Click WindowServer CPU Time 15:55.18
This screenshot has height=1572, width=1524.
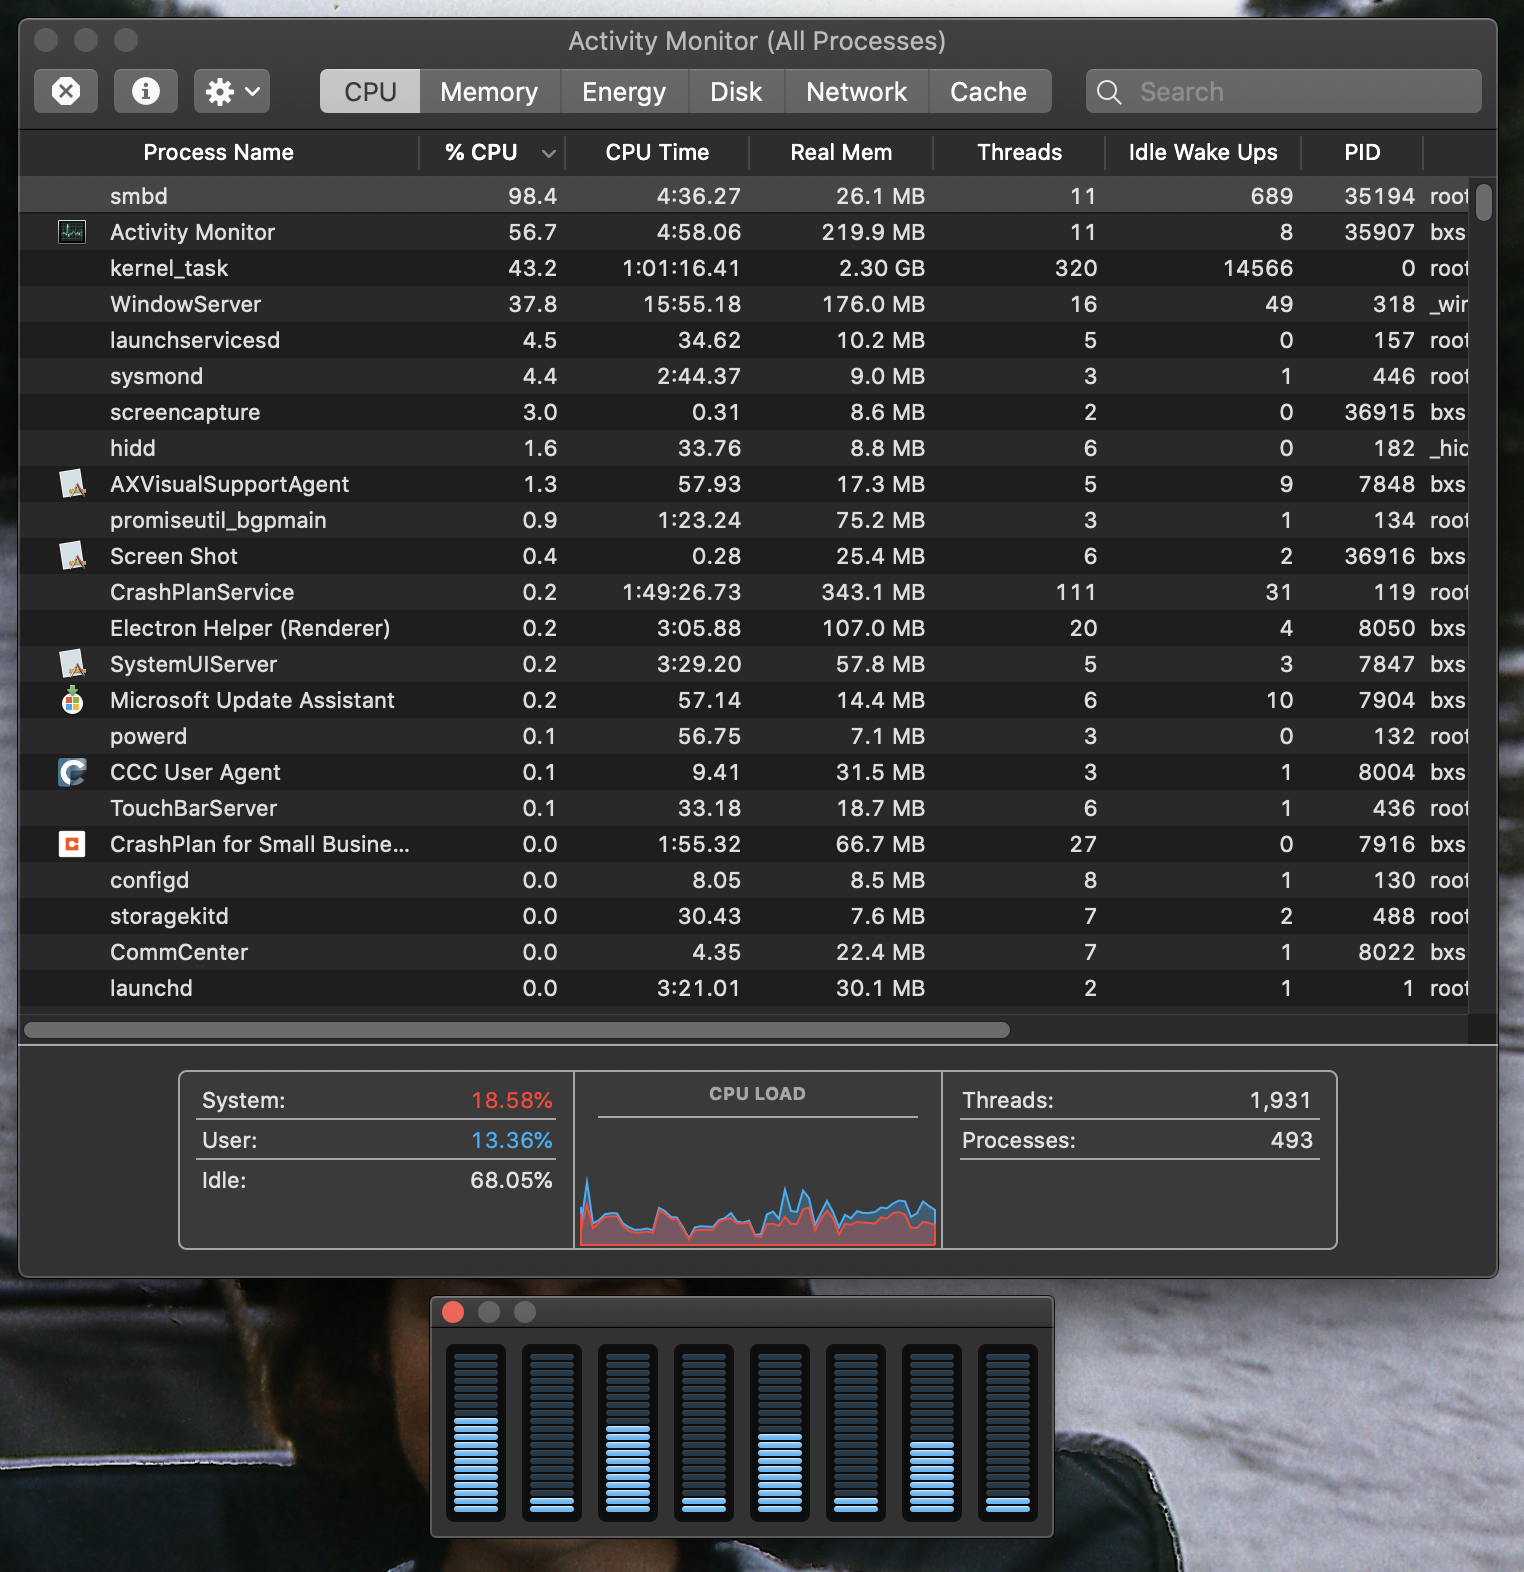(x=692, y=304)
